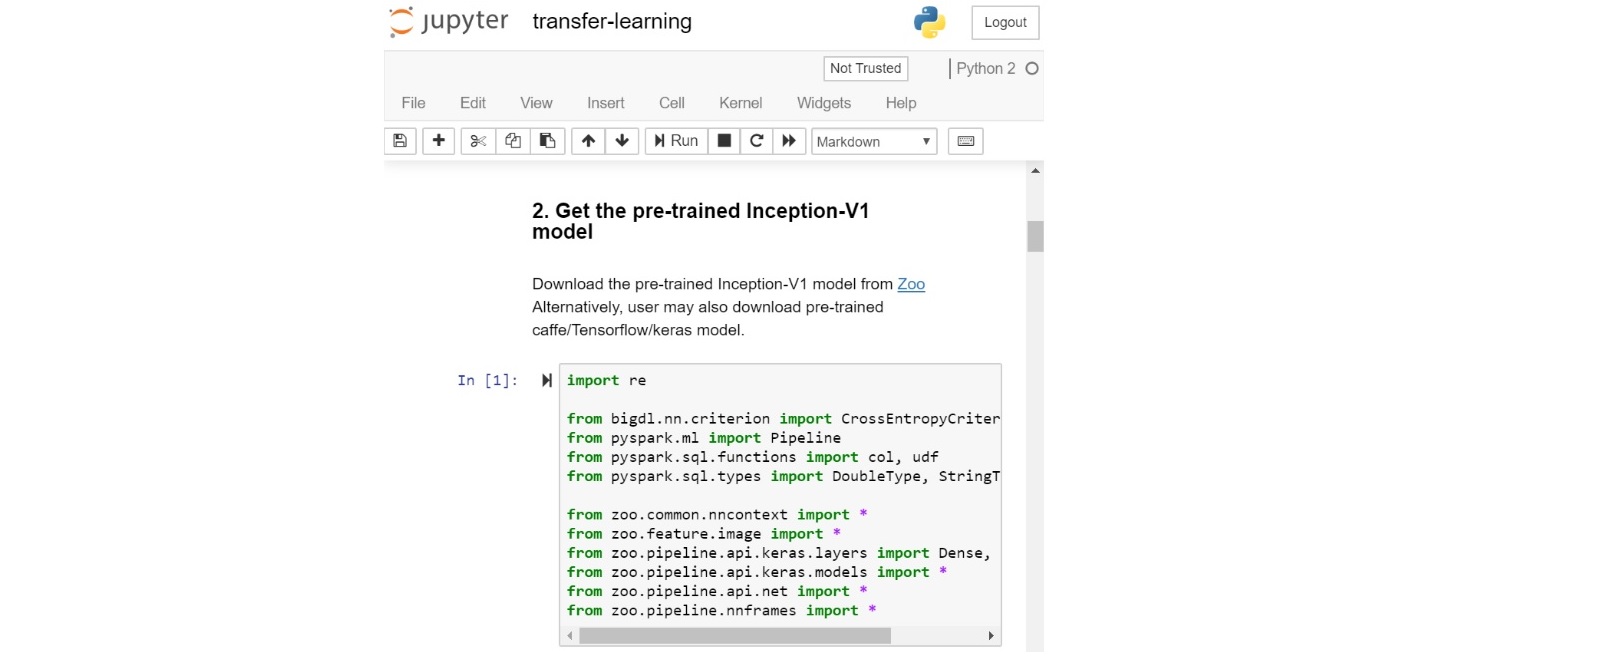Copy selected cells icon

point(513,141)
